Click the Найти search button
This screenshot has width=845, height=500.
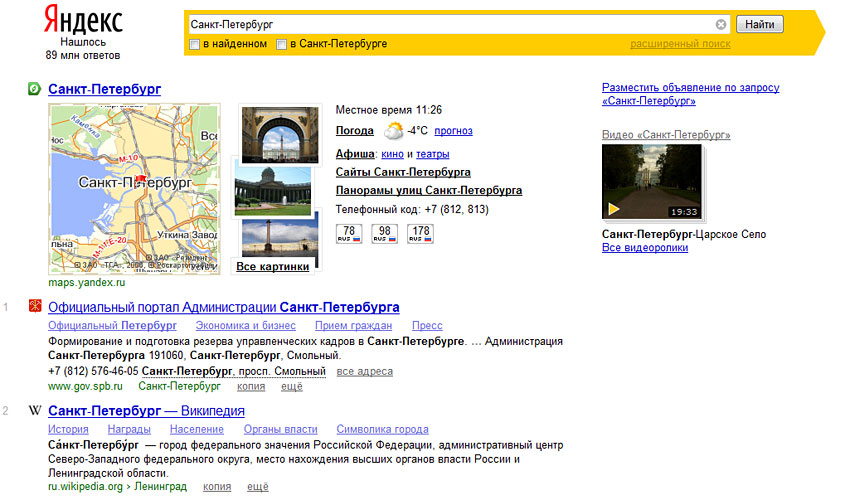[760, 24]
